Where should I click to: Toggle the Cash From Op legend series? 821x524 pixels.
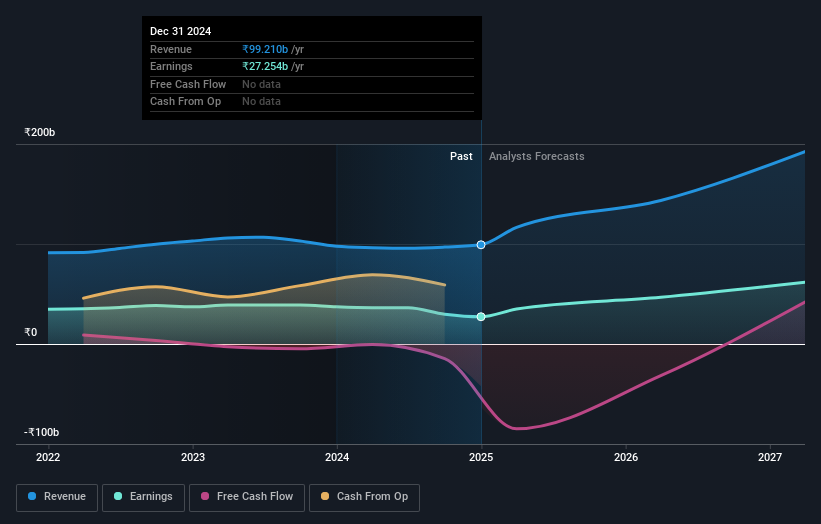[364, 497]
